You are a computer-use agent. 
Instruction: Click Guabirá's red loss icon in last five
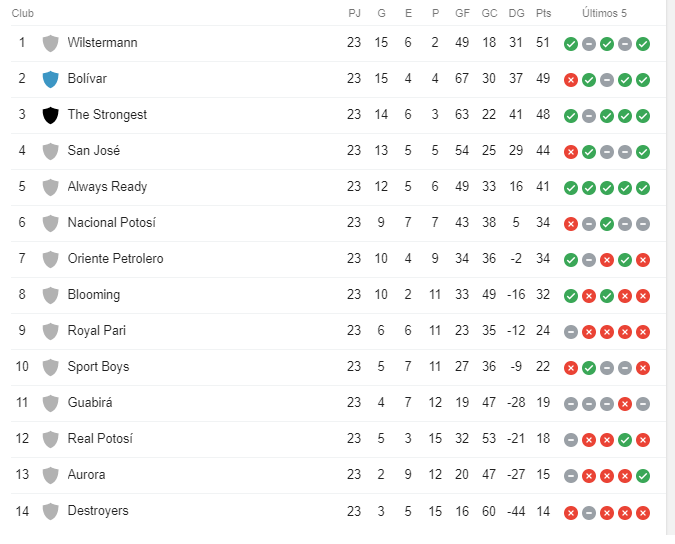625,404
